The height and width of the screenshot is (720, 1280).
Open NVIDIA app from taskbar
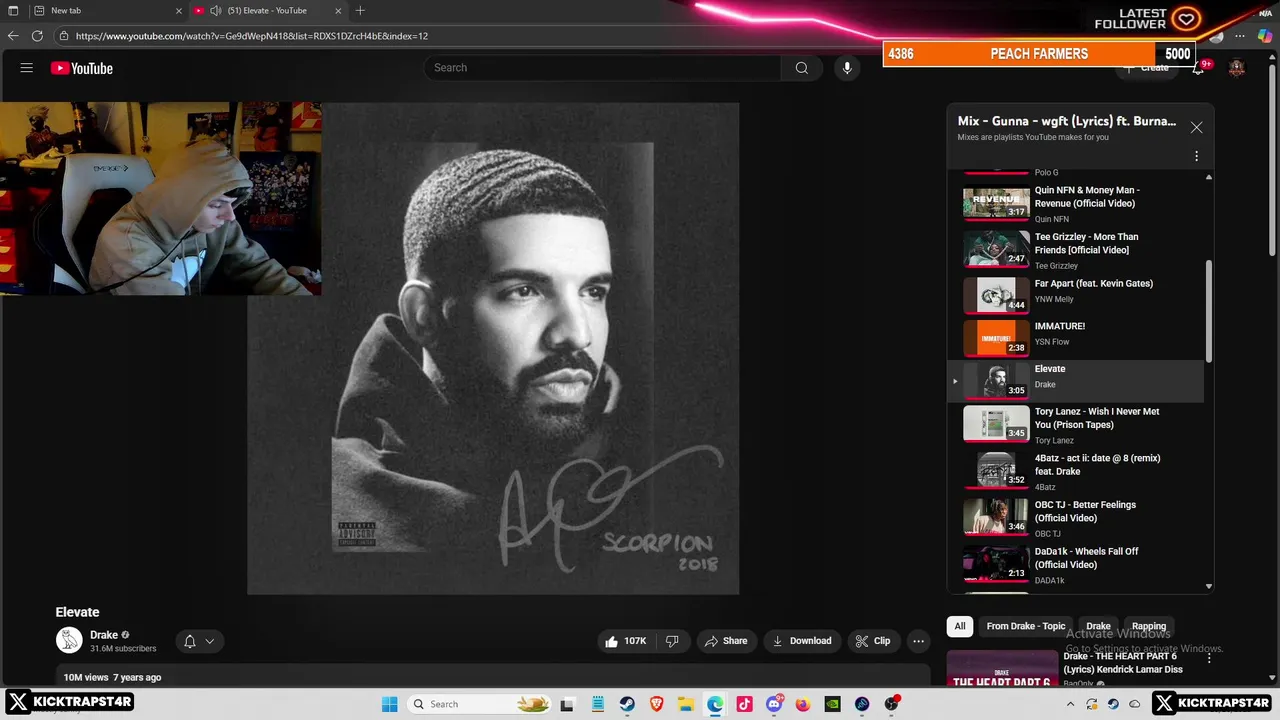click(832, 704)
